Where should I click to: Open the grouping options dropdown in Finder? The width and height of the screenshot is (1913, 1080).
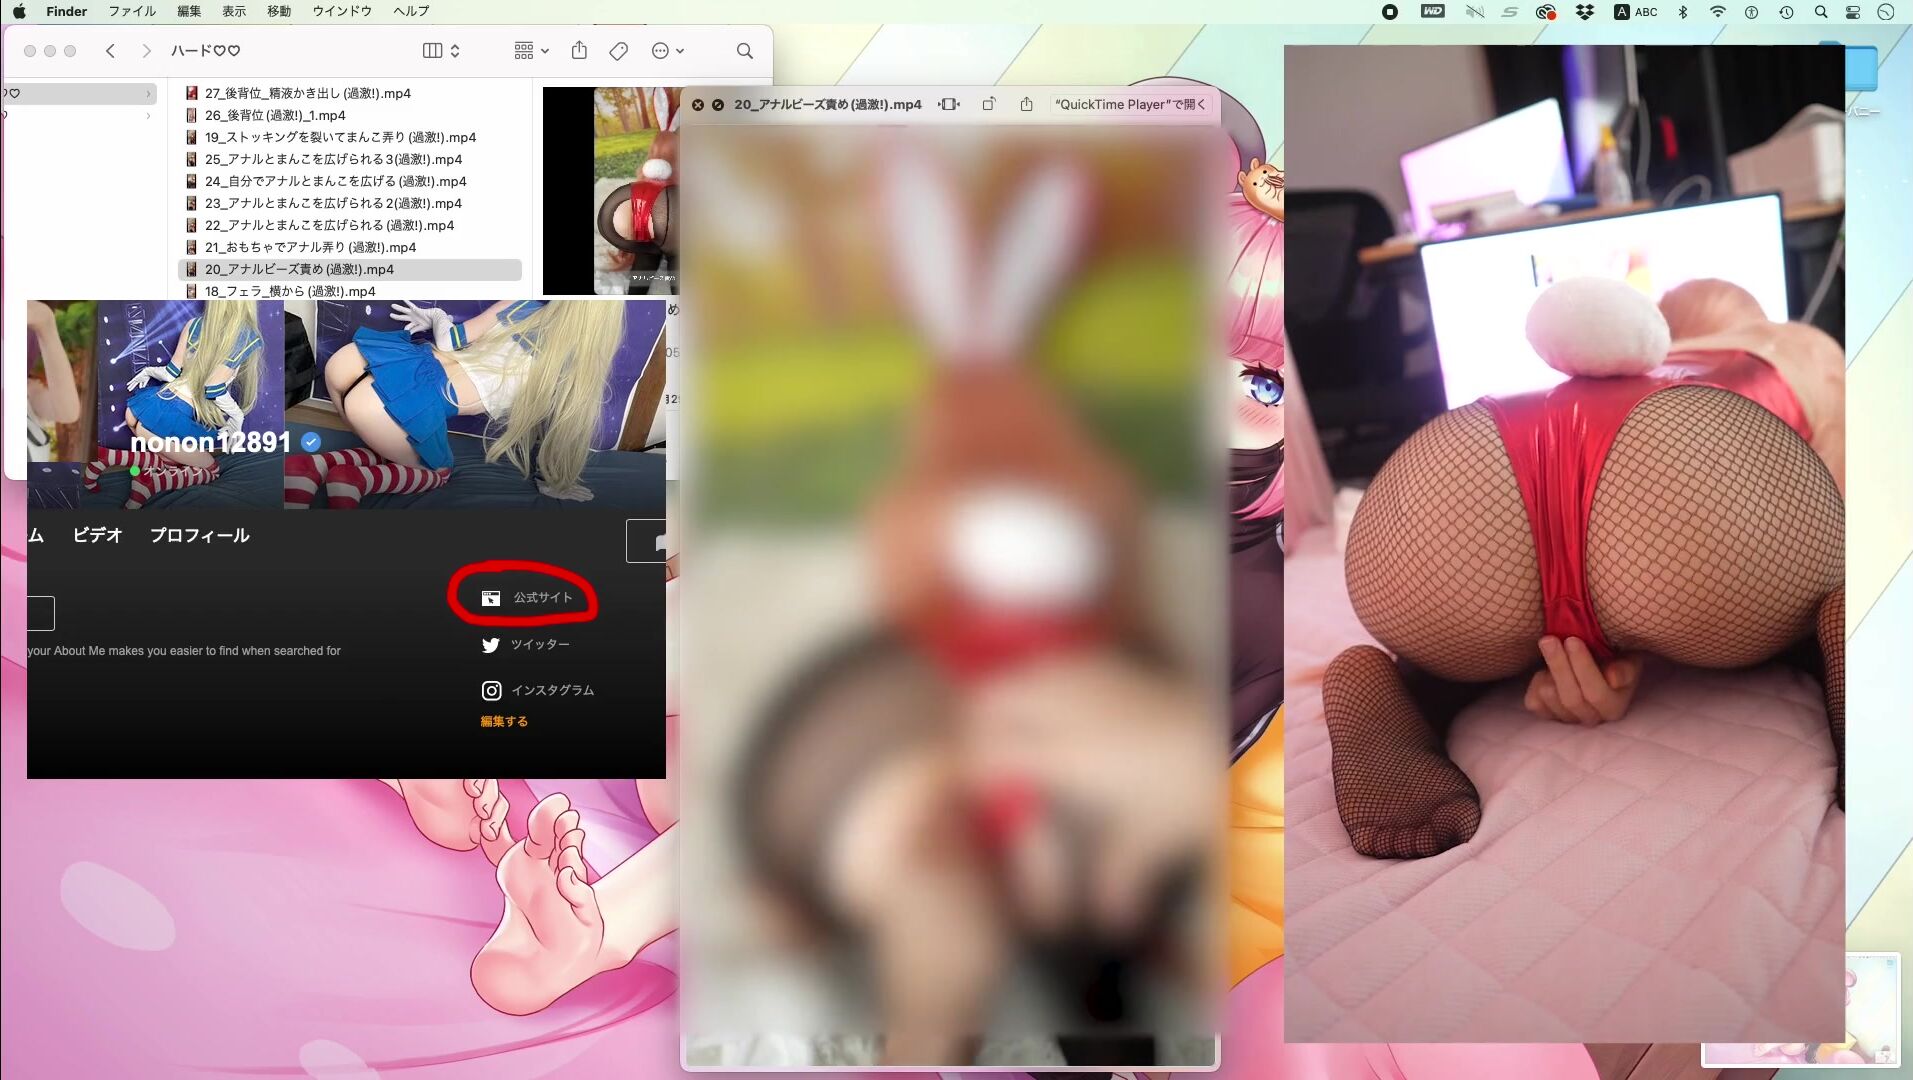coord(531,51)
